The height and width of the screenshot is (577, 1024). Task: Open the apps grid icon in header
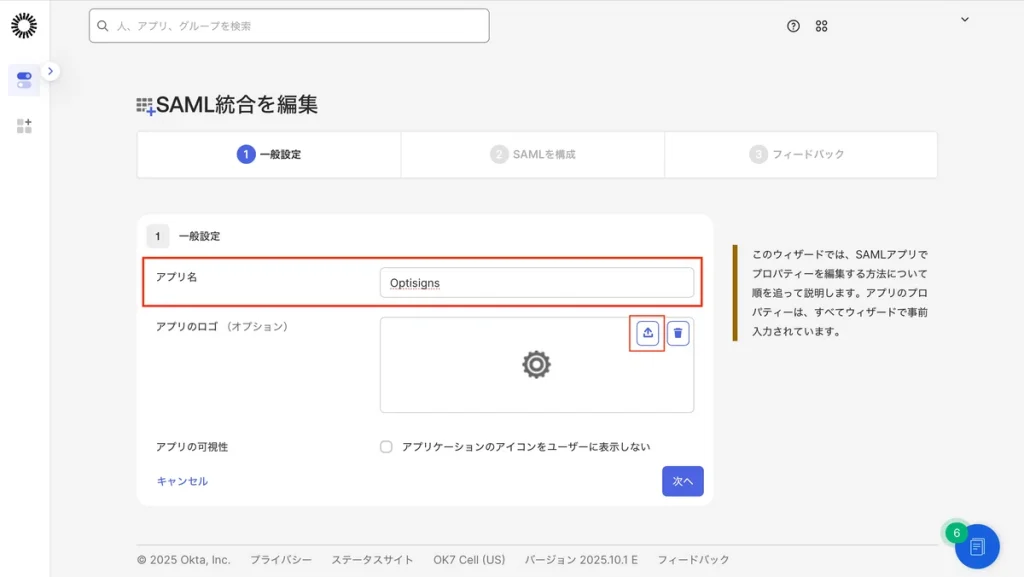pyautogui.click(x=822, y=26)
